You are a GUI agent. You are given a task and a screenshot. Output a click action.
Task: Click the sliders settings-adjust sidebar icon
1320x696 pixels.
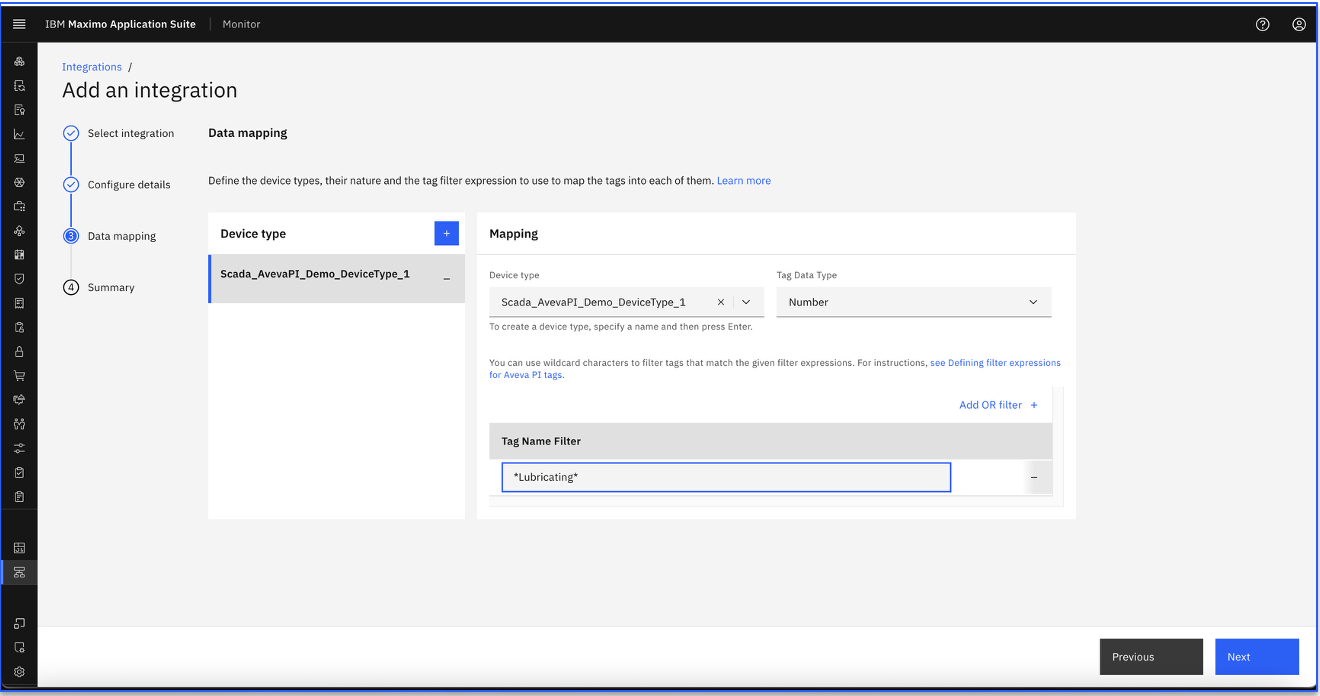coord(19,448)
